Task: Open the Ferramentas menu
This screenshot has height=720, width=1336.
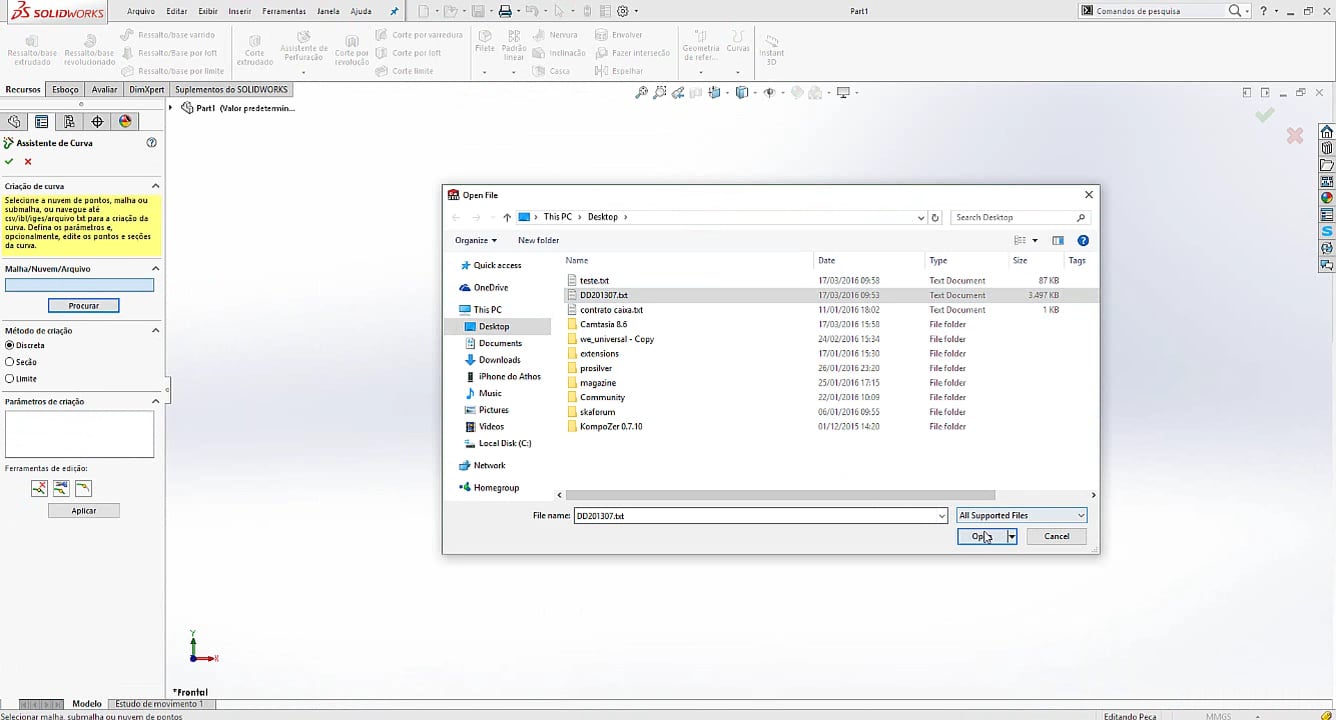Action: [x=284, y=11]
